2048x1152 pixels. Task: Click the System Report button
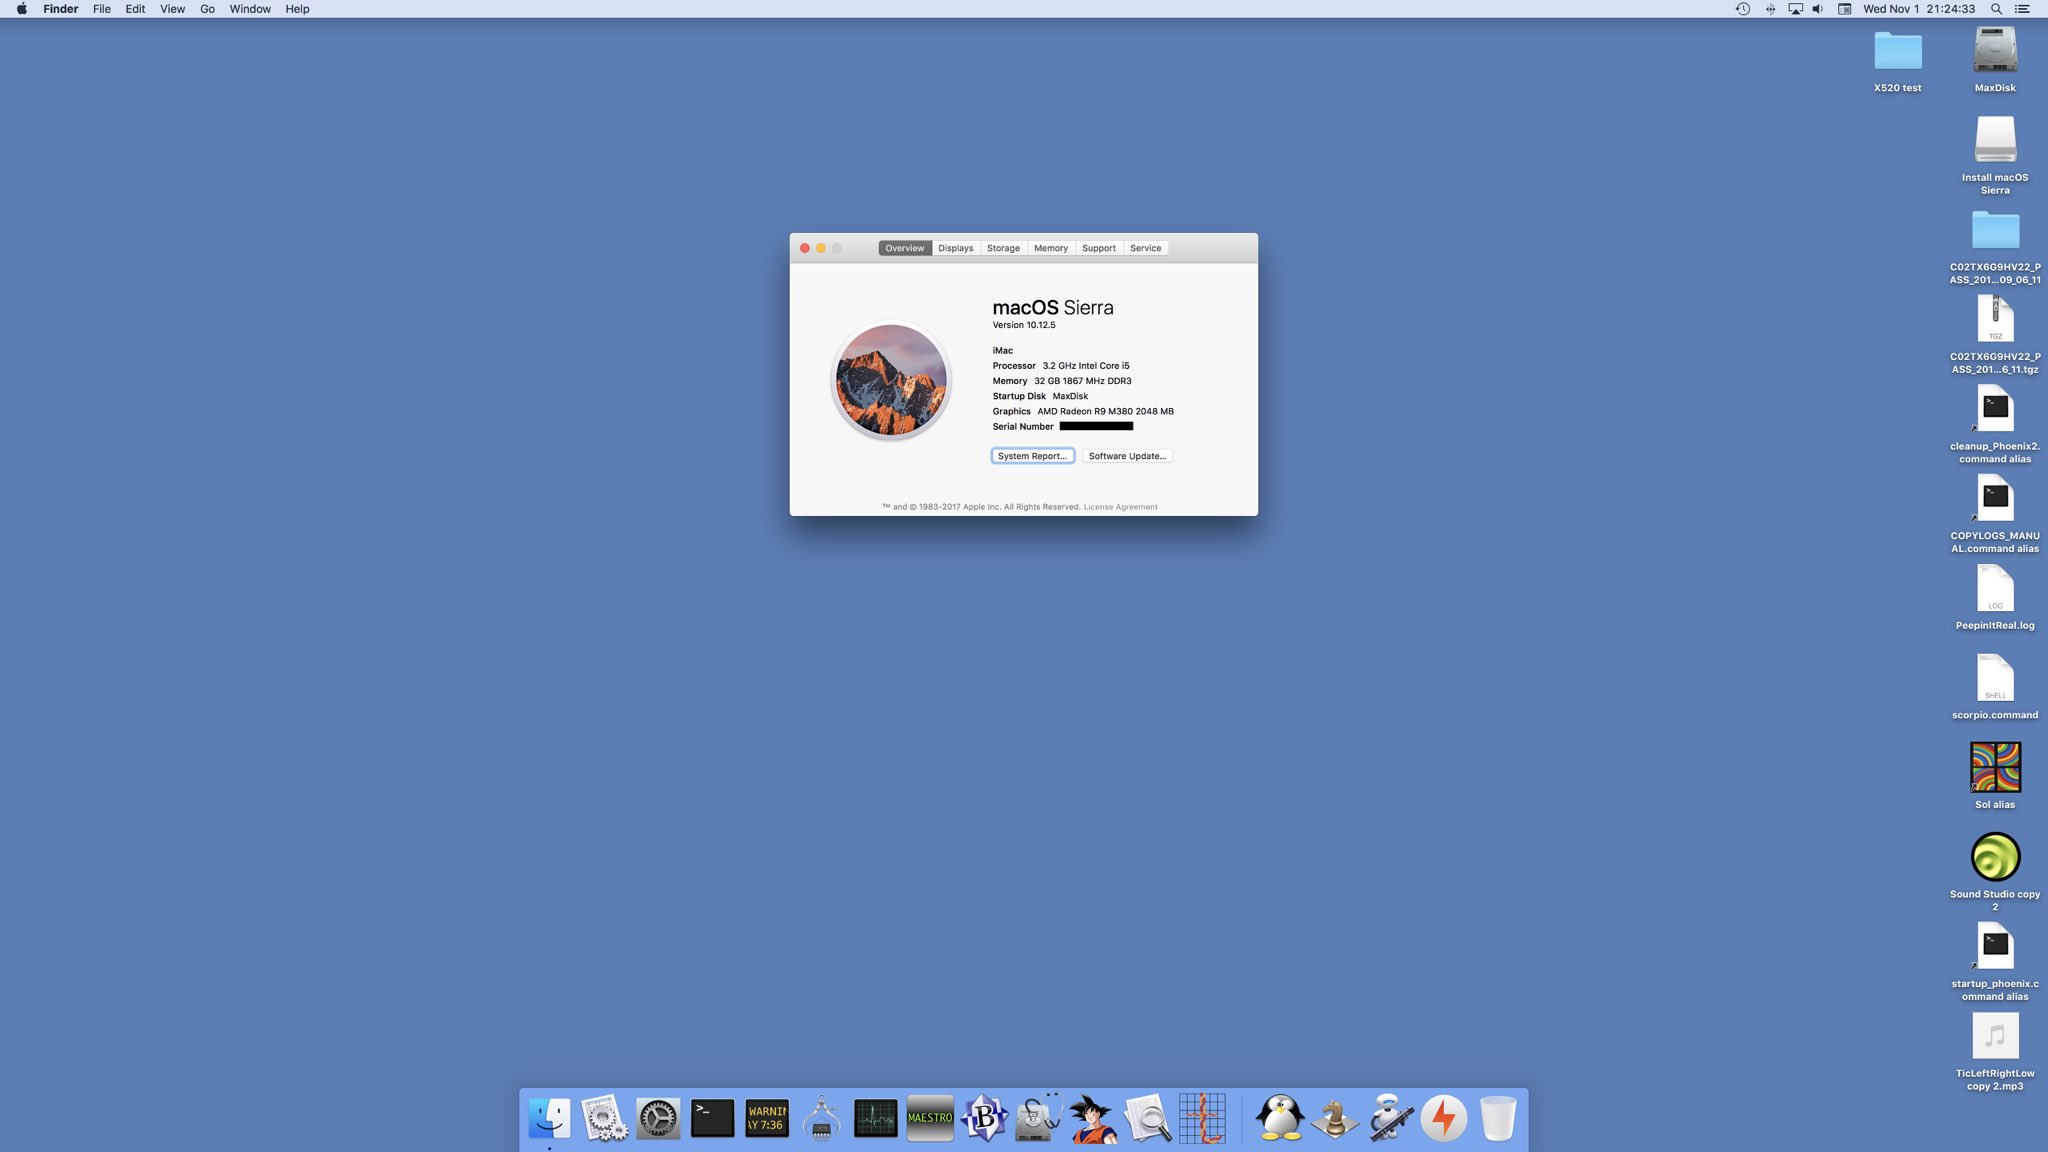click(x=1032, y=456)
